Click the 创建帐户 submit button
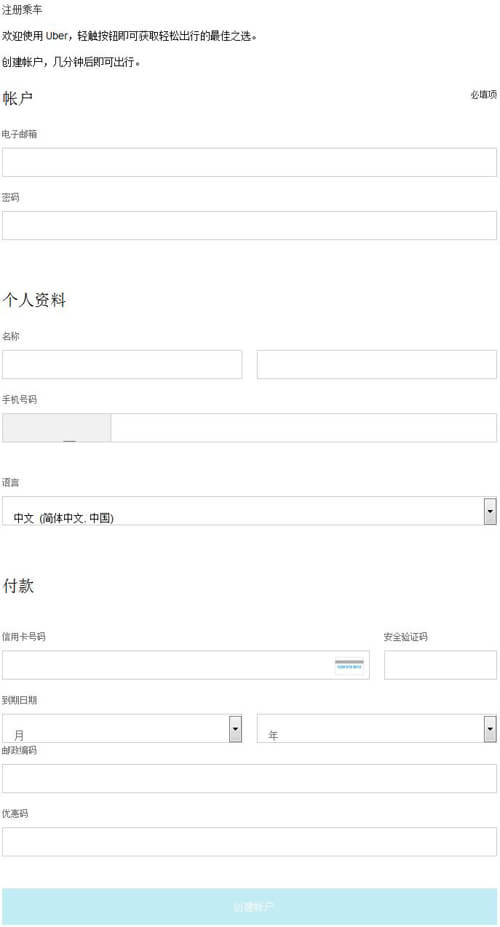This screenshot has width=500, height=927. tap(249, 907)
